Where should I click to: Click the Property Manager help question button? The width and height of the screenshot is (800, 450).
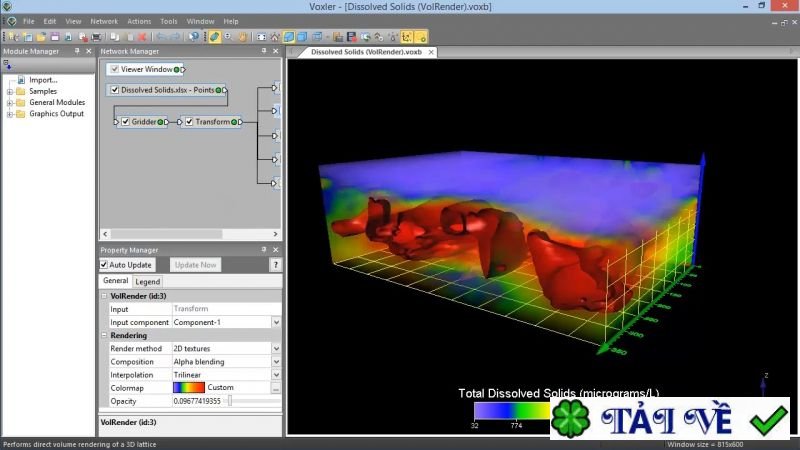[276, 265]
